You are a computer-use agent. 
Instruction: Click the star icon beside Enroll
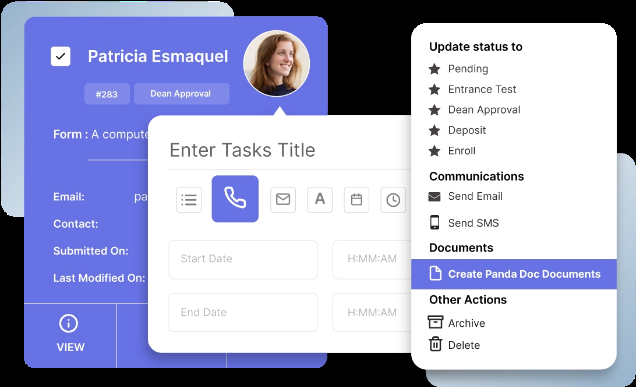[434, 151]
